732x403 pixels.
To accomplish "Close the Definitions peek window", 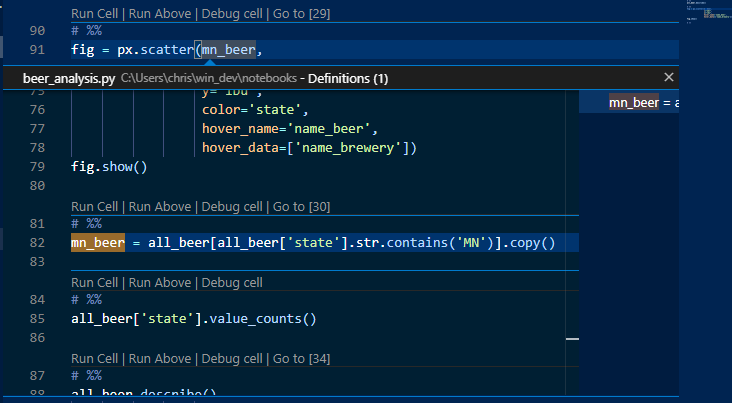I will point(669,77).
